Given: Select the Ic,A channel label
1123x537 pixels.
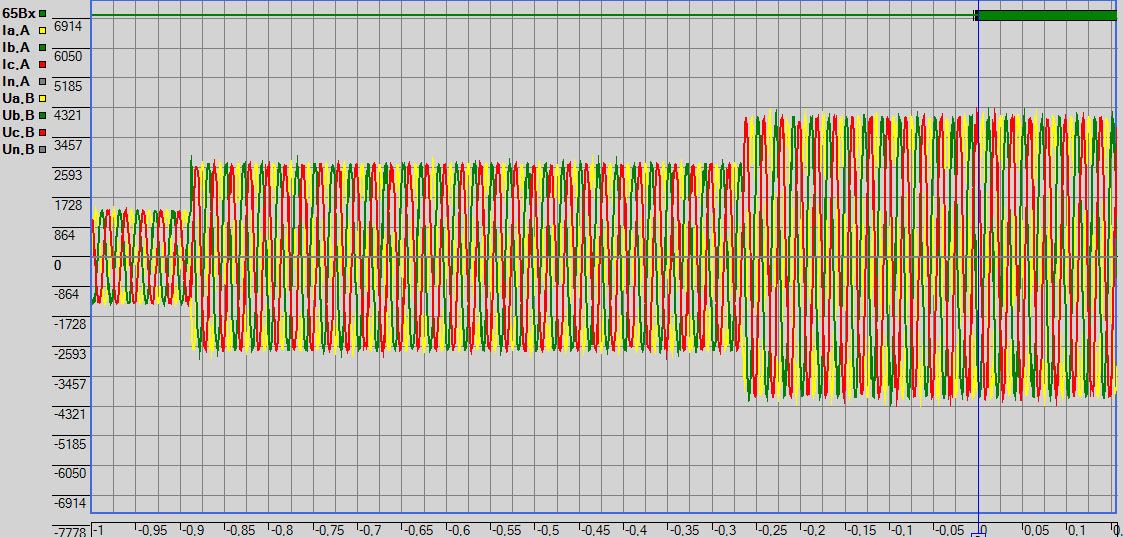Looking at the screenshot, I should pyautogui.click(x=16, y=64).
